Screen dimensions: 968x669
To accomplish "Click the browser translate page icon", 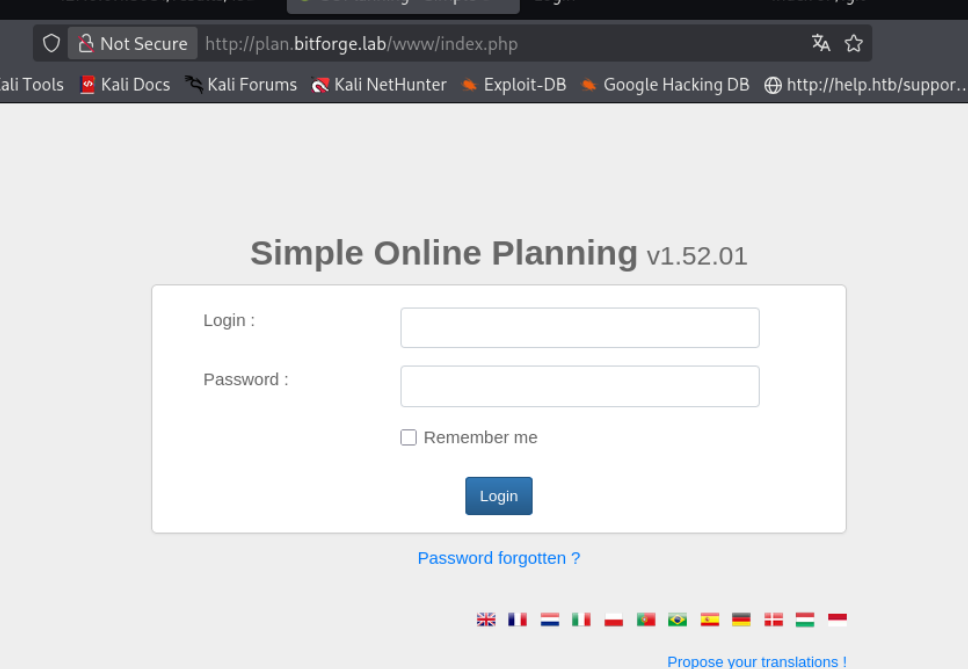I will tap(821, 43).
